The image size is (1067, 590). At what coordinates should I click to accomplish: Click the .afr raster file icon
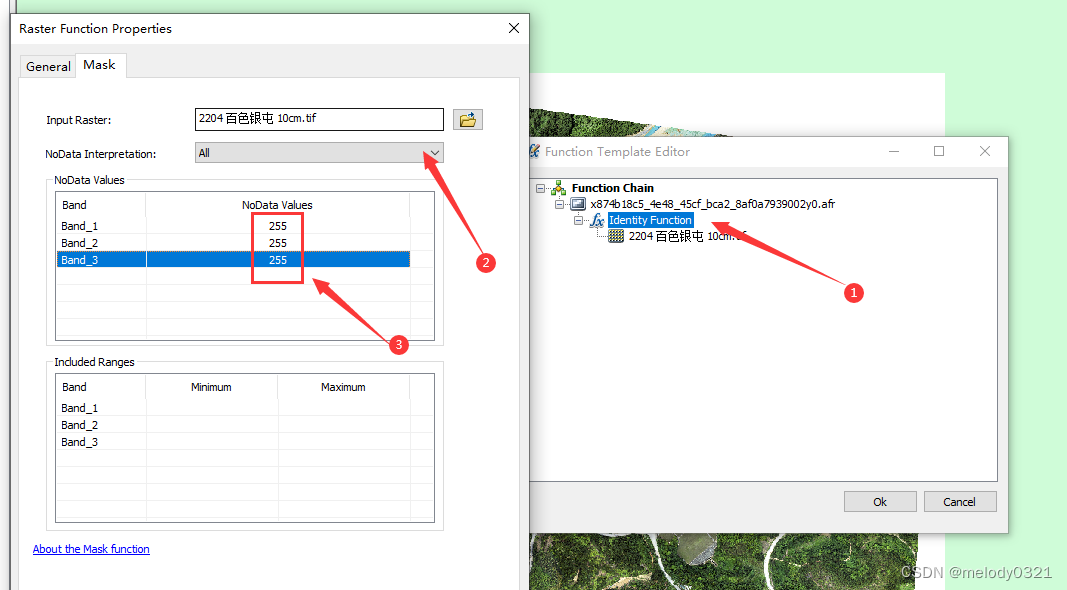click(x=578, y=203)
